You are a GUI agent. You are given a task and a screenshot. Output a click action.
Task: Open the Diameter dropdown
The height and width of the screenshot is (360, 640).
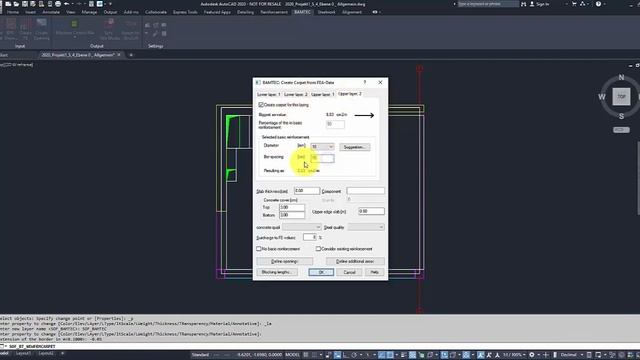pyautogui.click(x=322, y=147)
